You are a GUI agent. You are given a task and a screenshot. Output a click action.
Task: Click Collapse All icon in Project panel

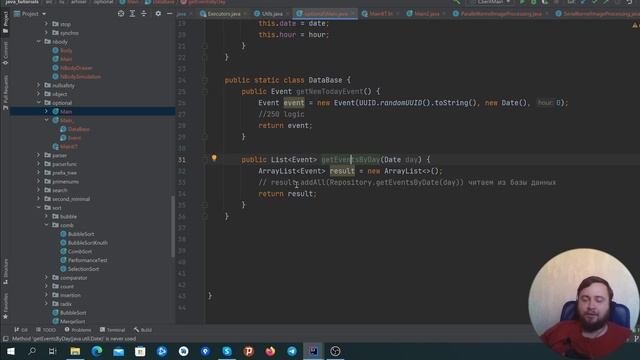pyautogui.click(x=144, y=14)
